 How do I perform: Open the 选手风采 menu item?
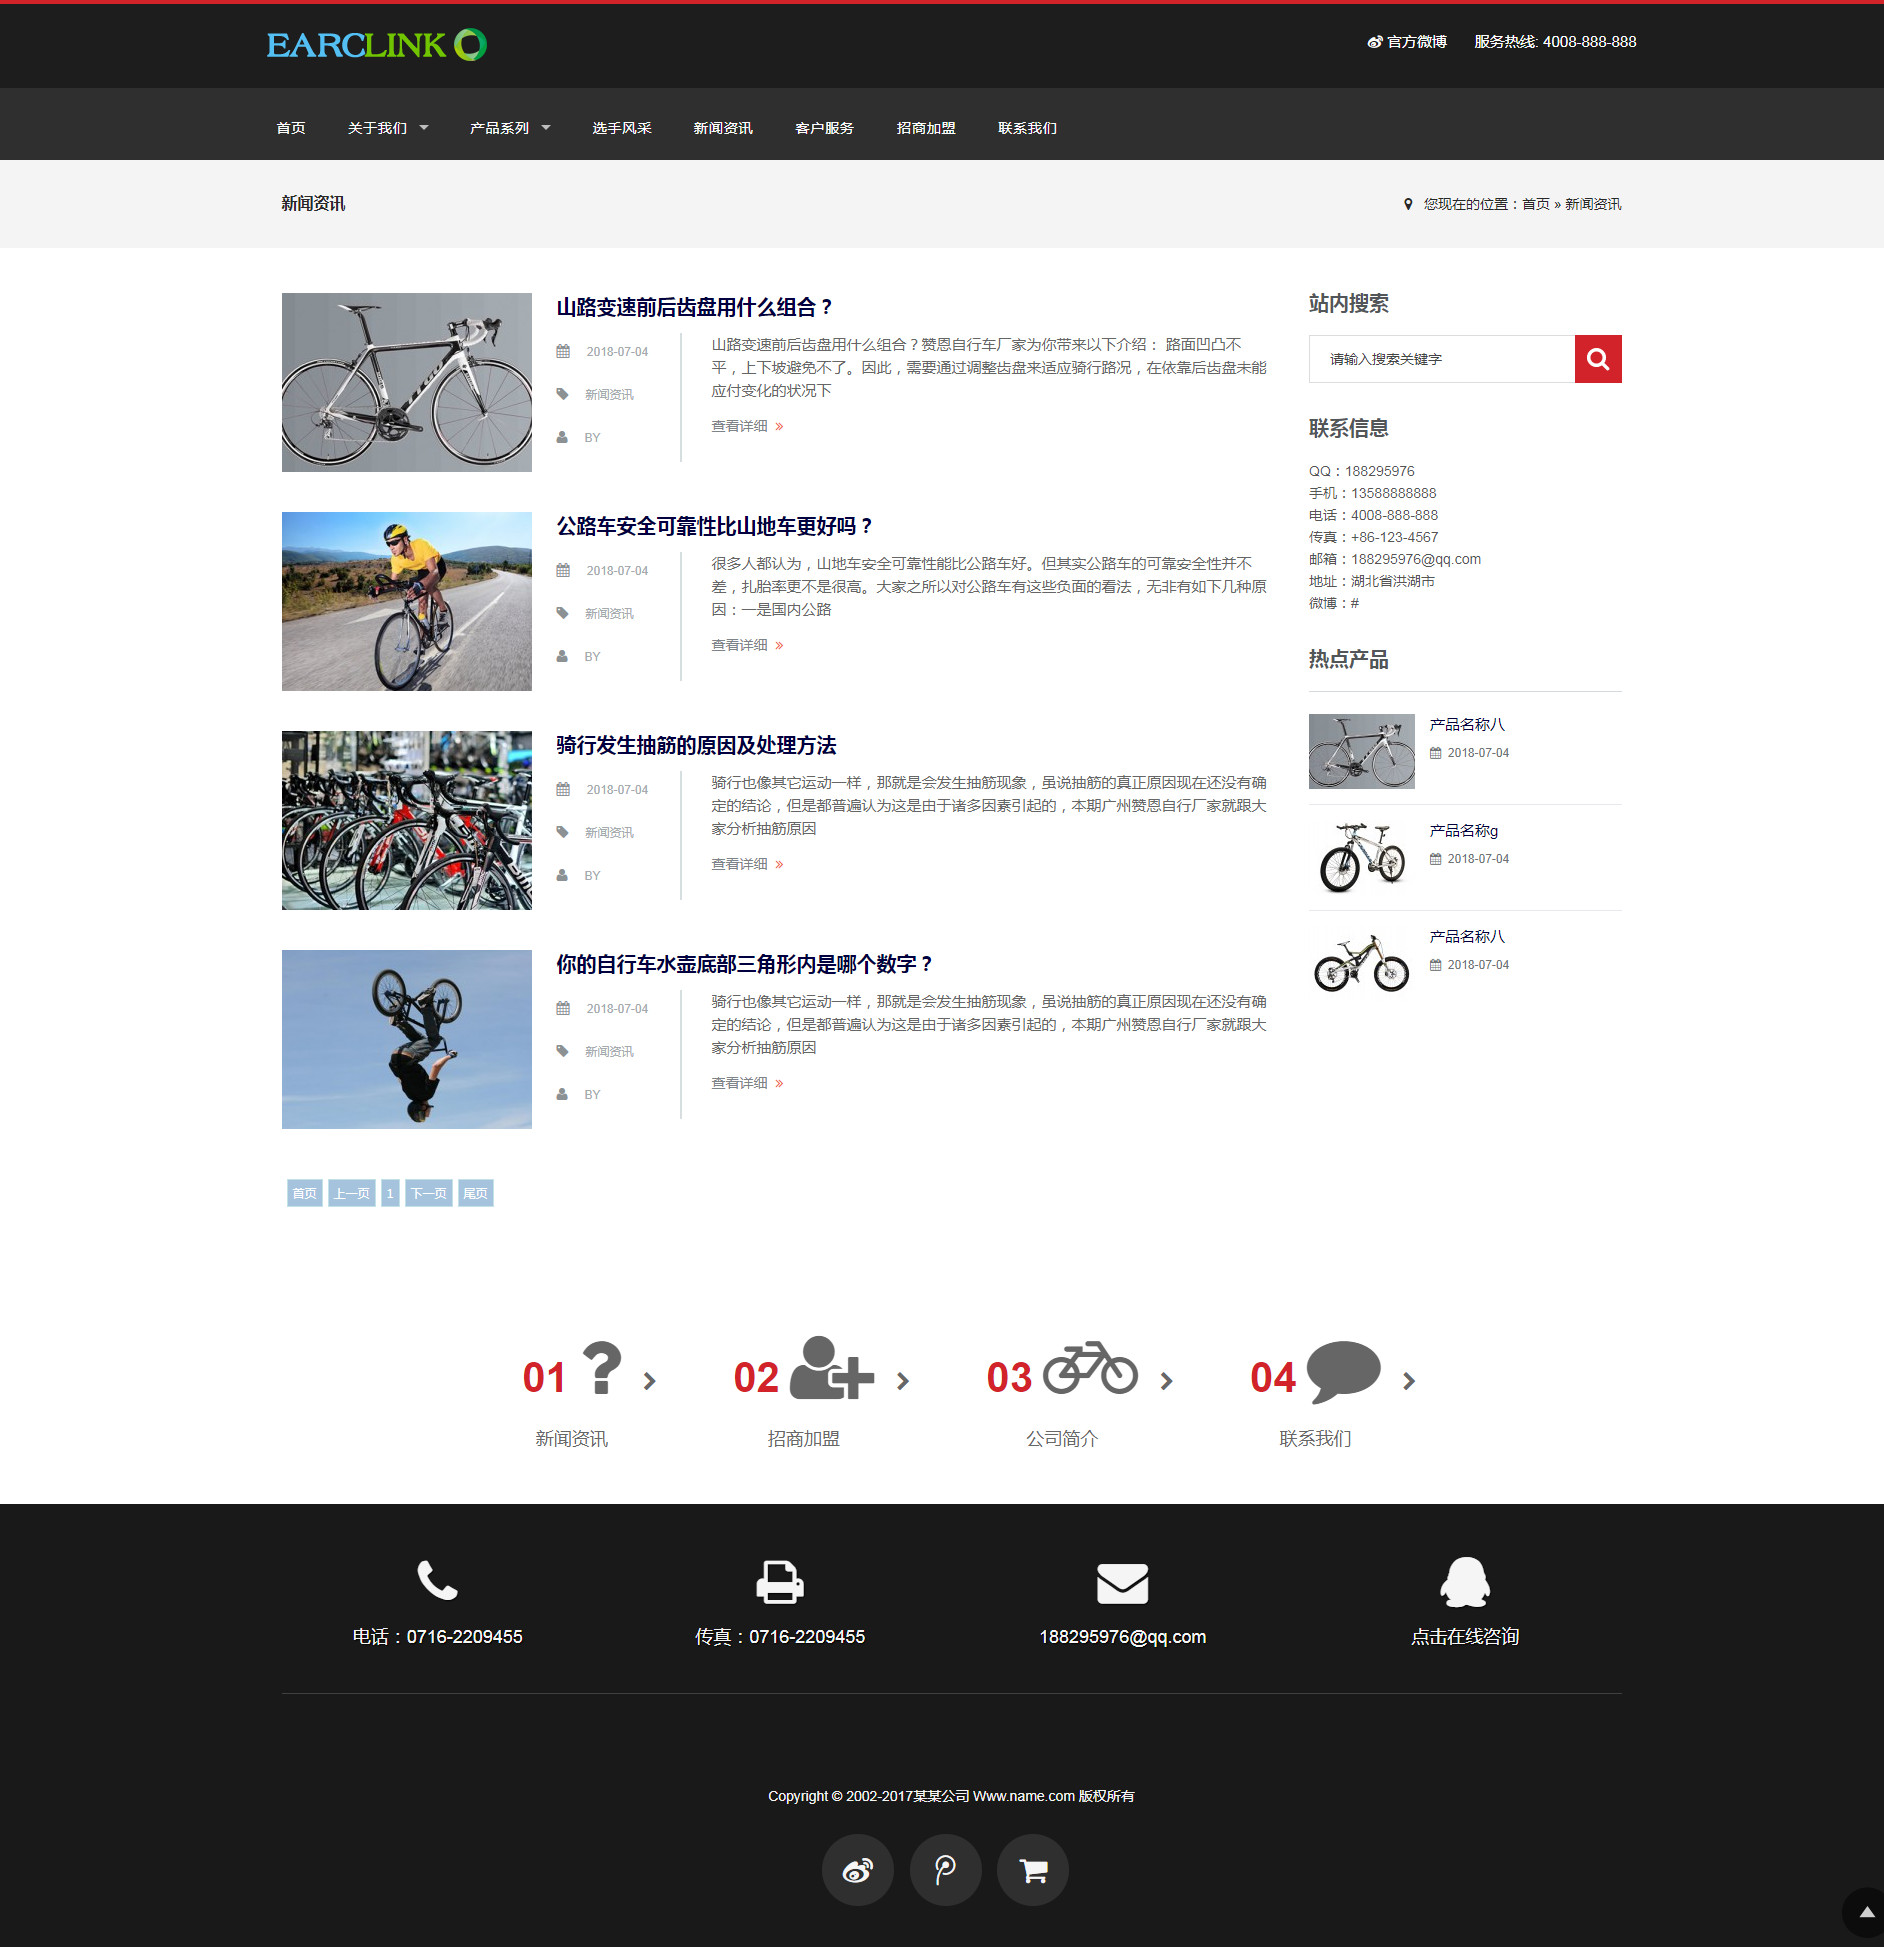(621, 128)
